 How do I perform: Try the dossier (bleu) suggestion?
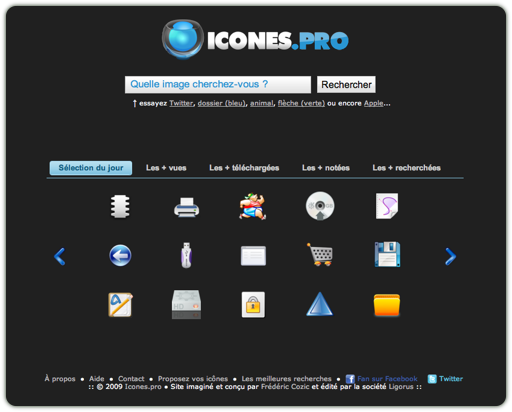tap(221, 103)
